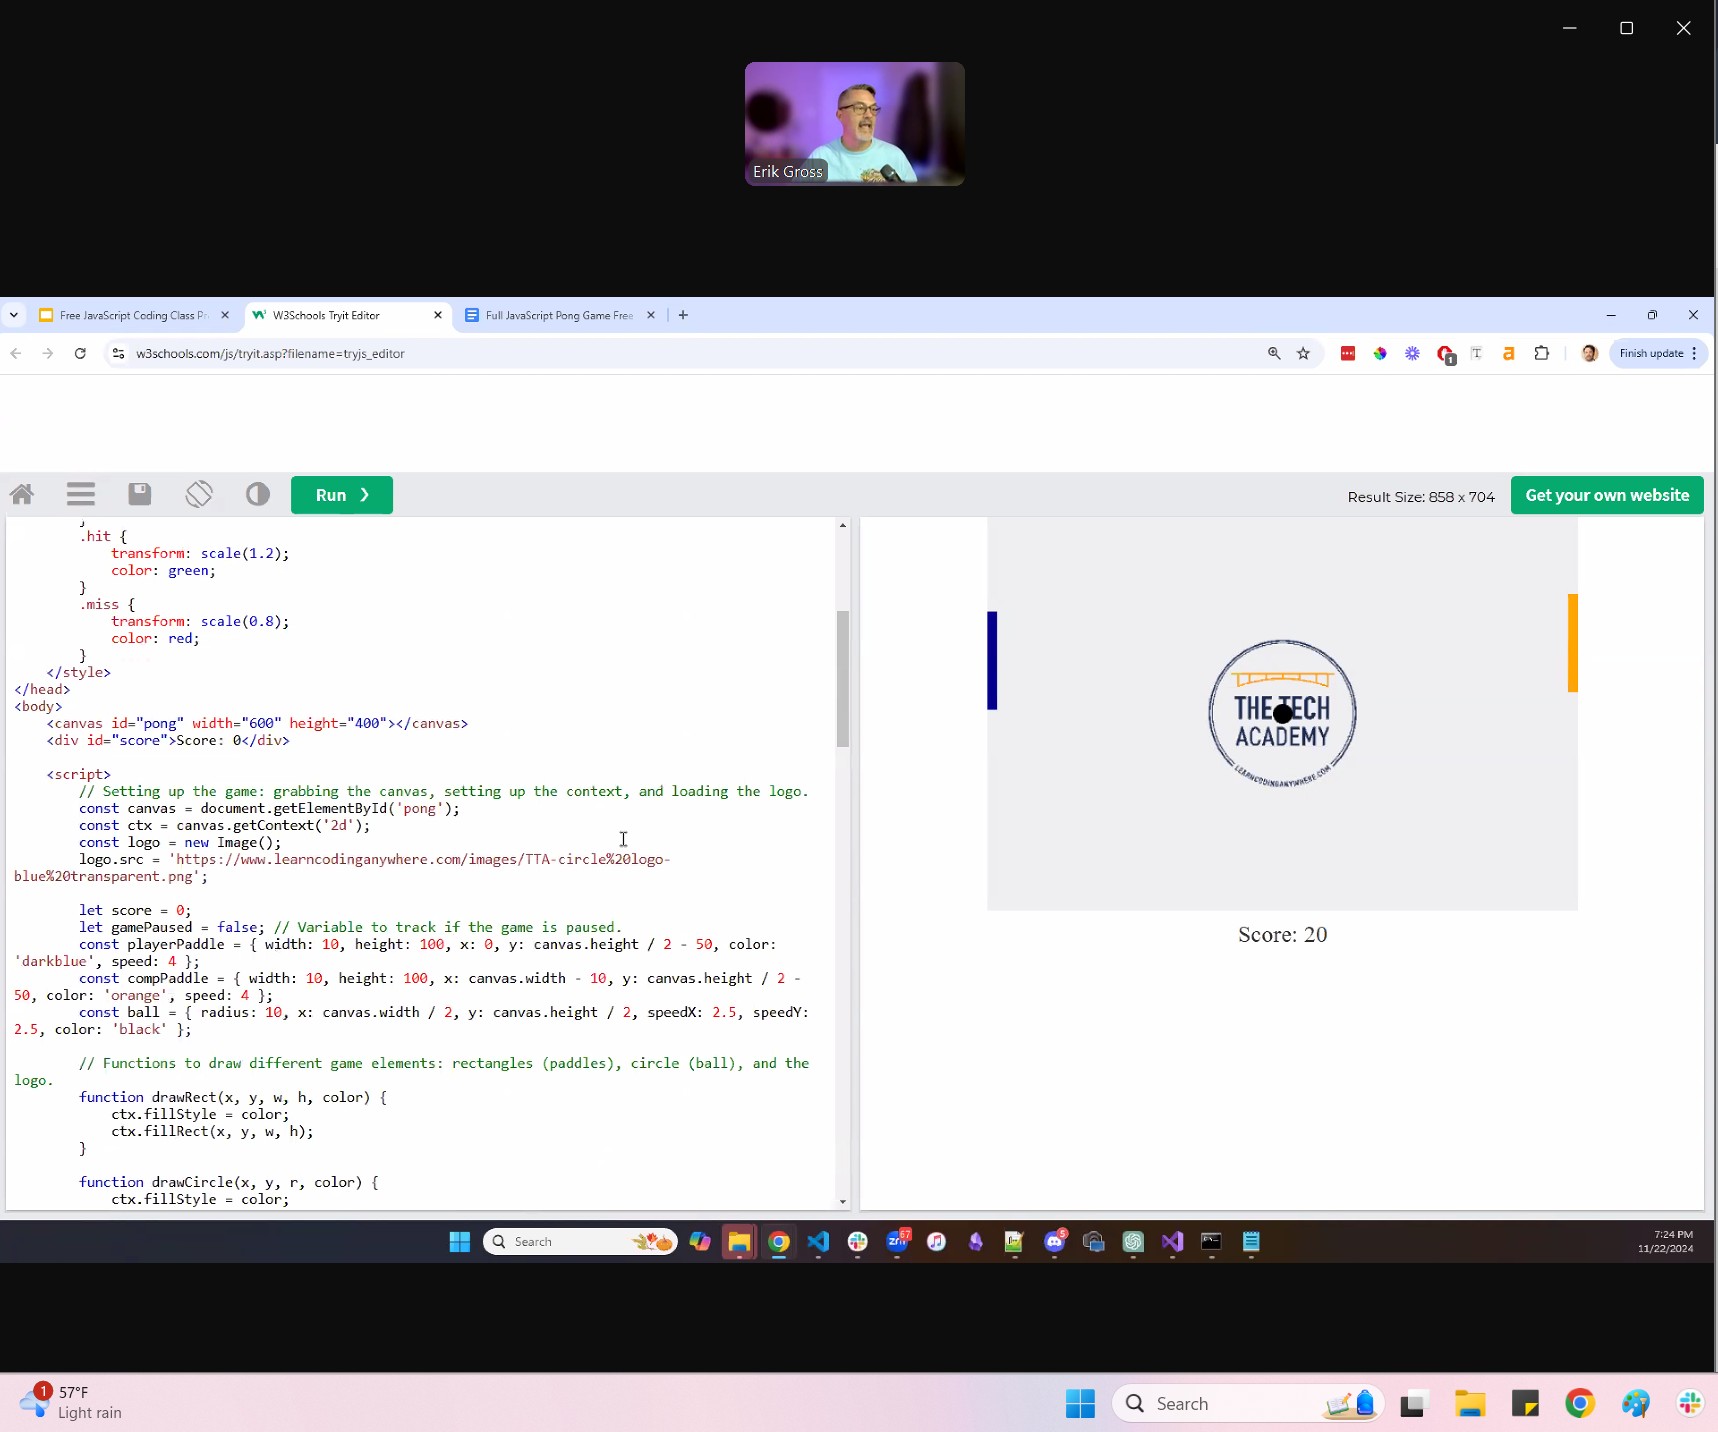The height and width of the screenshot is (1432, 1718).
Task: Open the orange 'a' Amazon extension
Action: [x=1509, y=353]
